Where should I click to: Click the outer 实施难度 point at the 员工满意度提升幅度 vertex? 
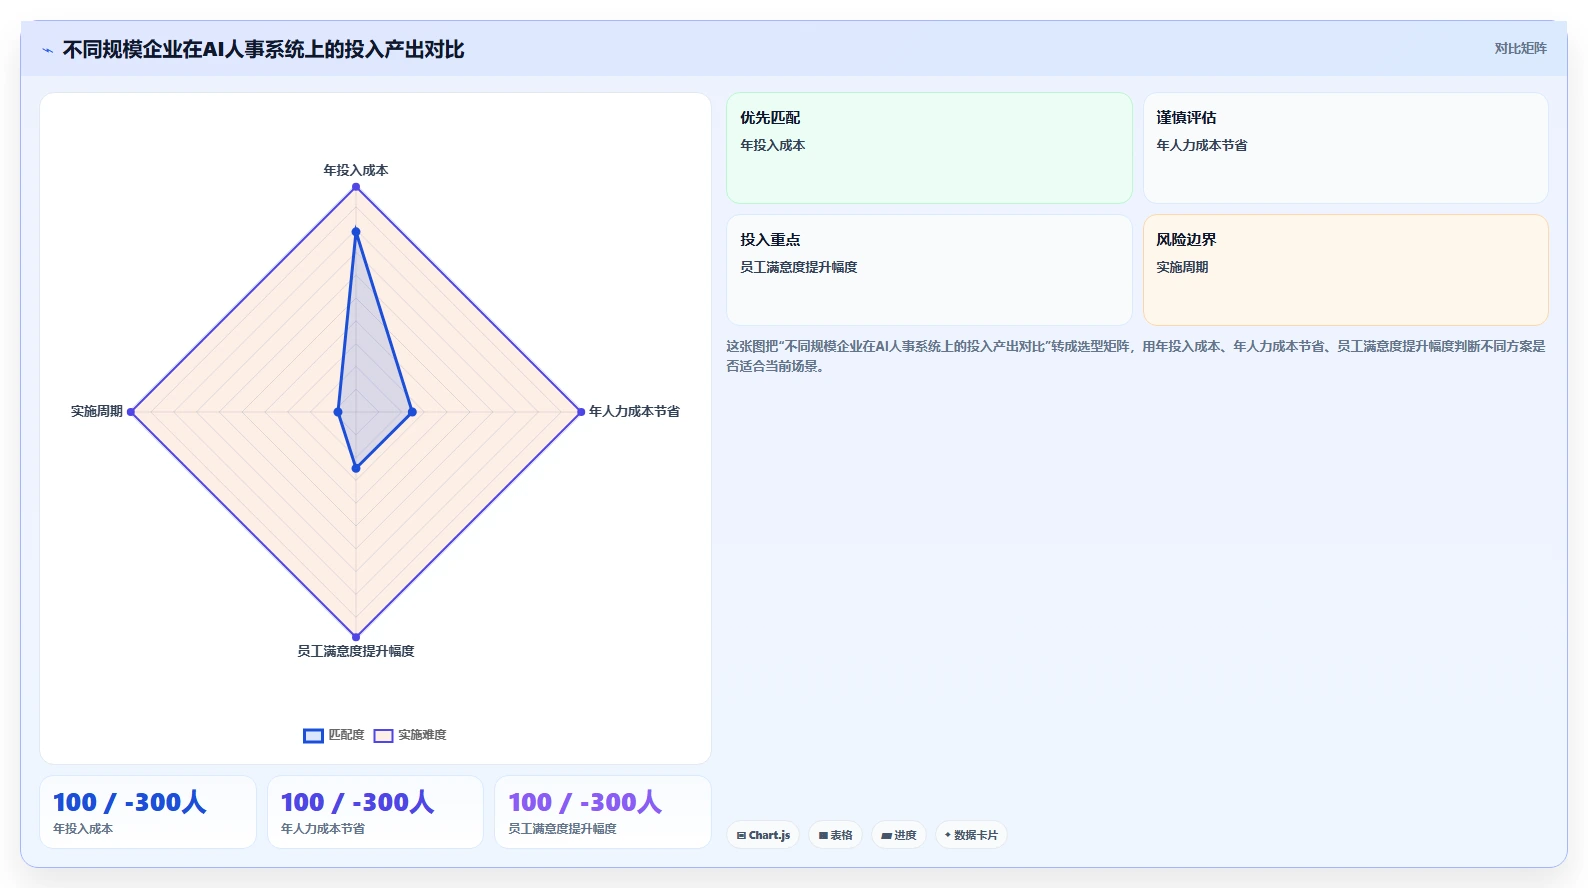356,636
